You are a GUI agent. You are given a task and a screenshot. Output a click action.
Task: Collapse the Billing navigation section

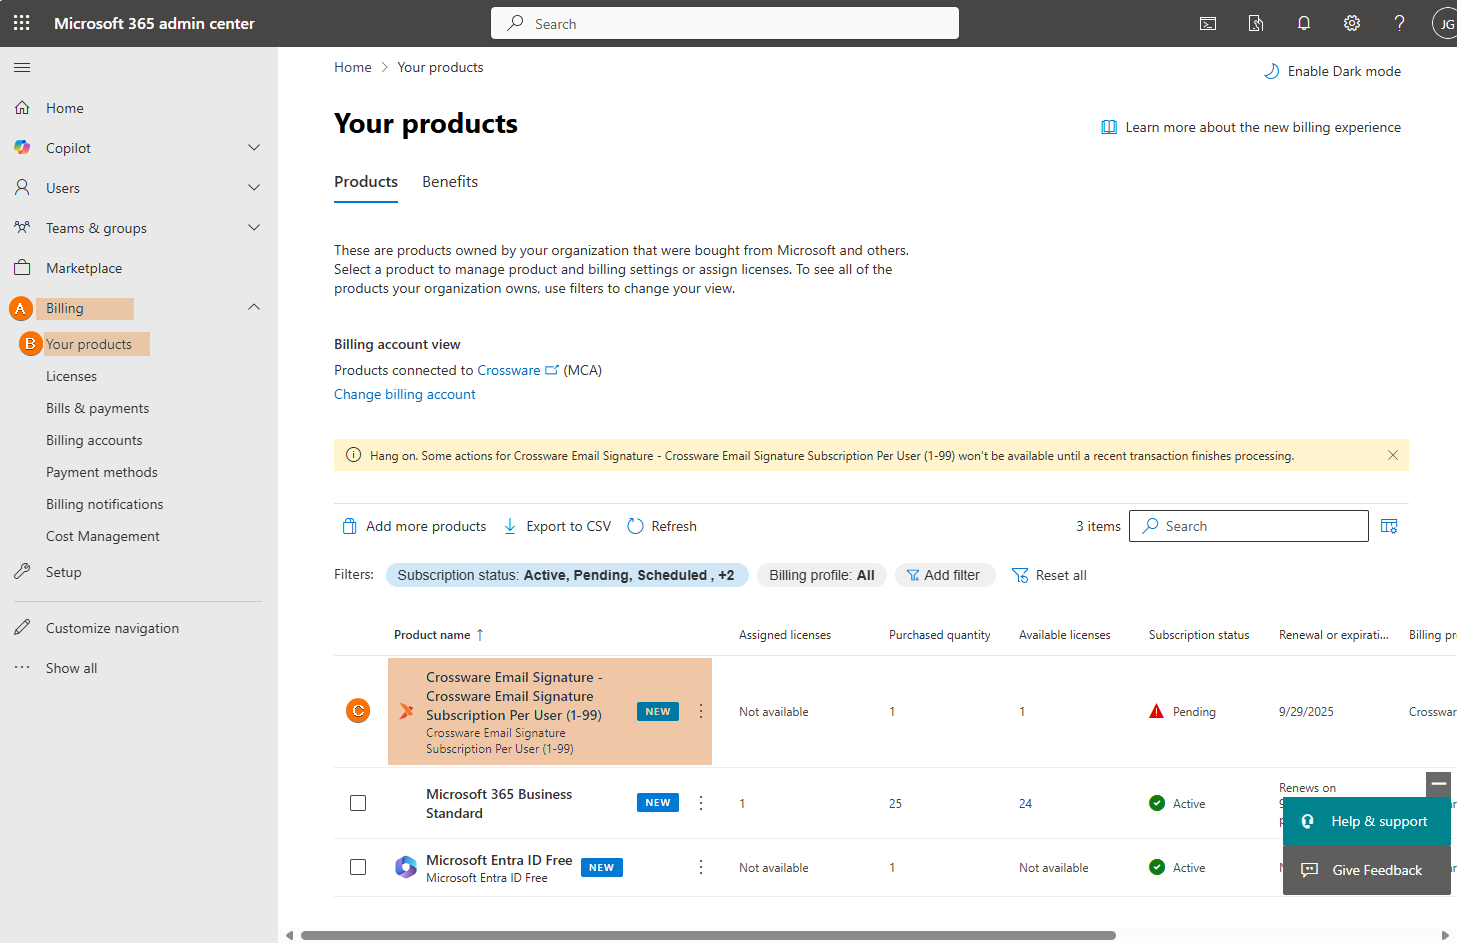[254, 308]
